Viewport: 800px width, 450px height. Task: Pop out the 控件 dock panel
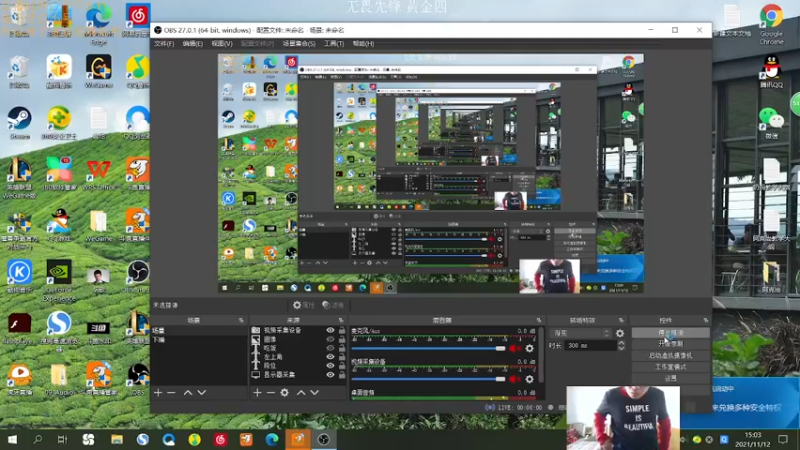pyautogui.click(x=706, y=320)
